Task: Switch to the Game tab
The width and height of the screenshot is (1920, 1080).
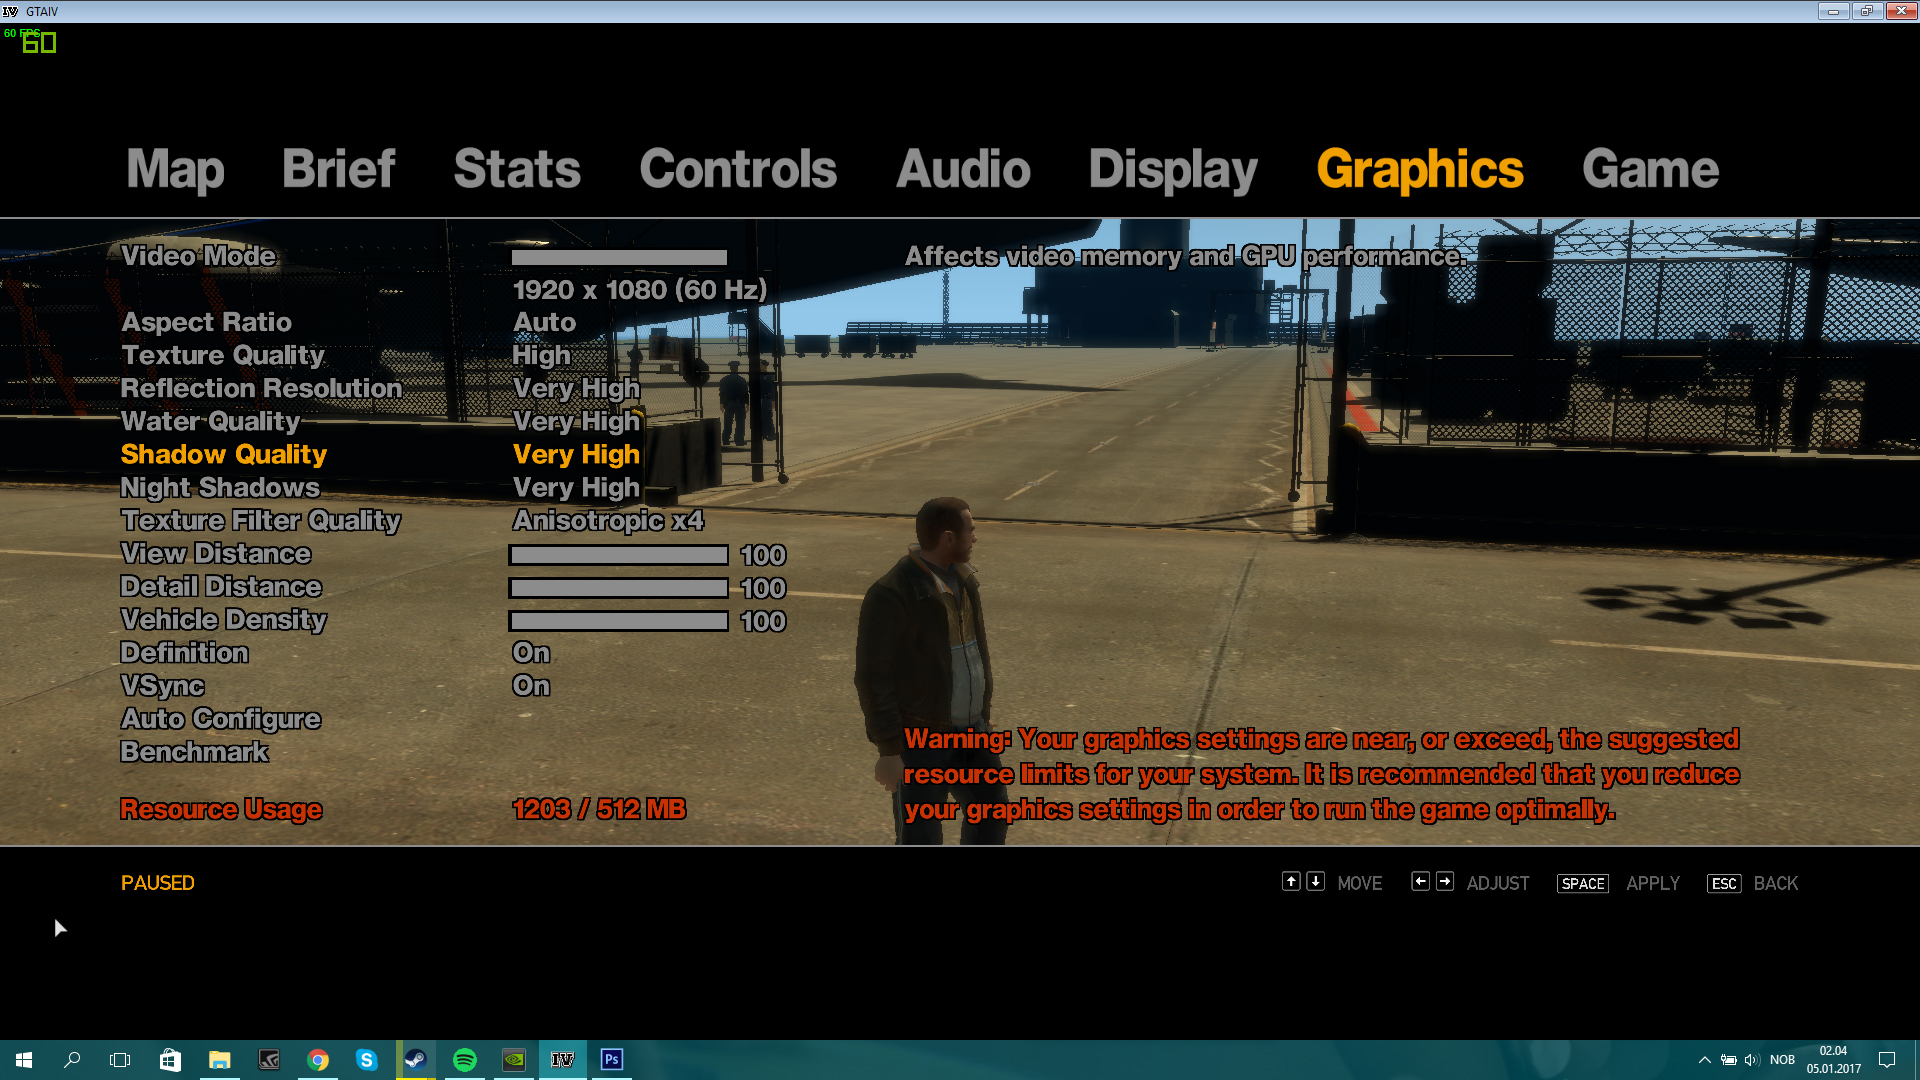Action: [x=1650, y=168]
